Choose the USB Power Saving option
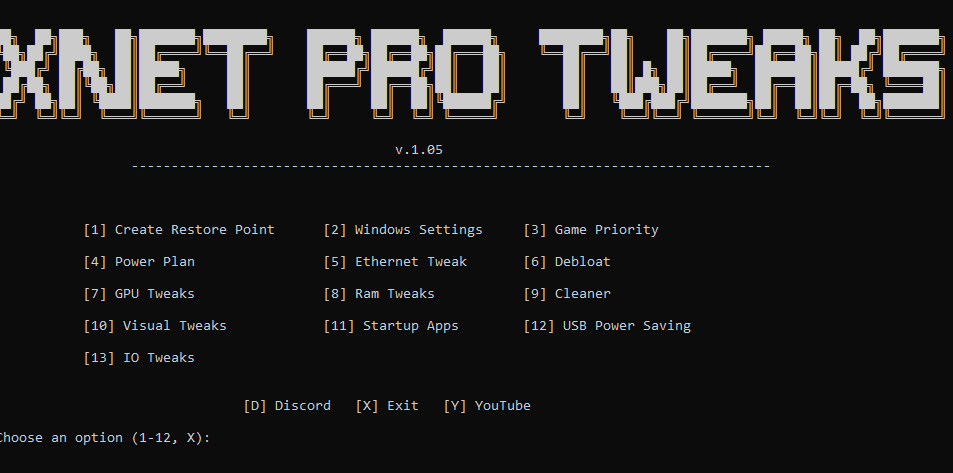This screenshot has height=473, width=953. pos(607,326)
